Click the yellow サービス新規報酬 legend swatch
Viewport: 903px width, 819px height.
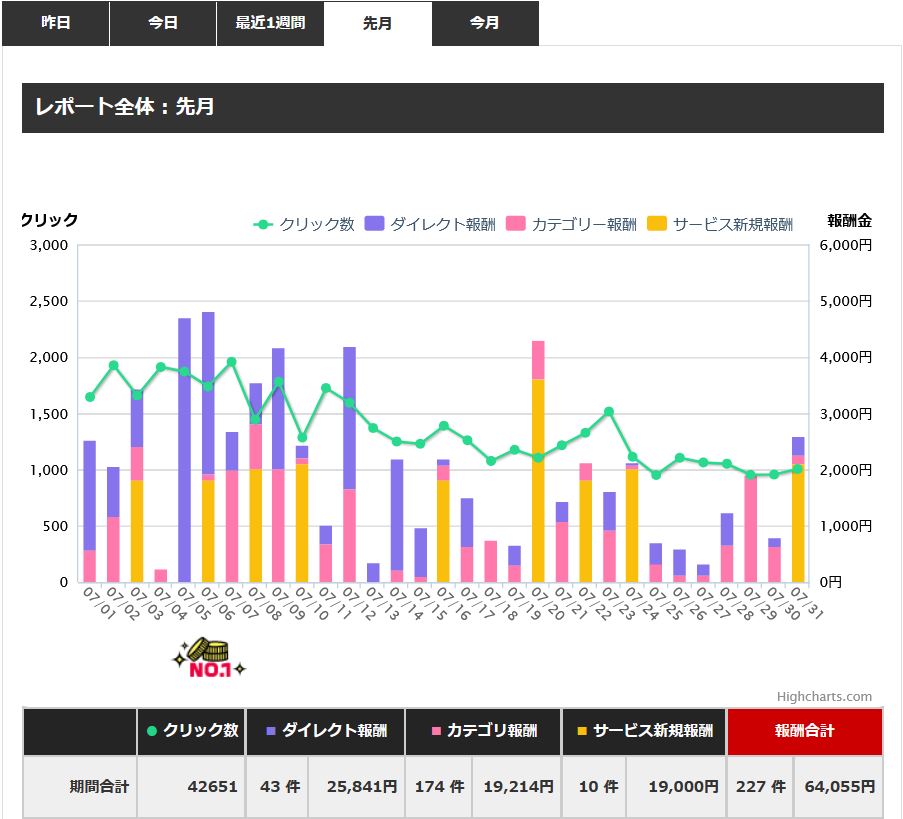[657, 223]
